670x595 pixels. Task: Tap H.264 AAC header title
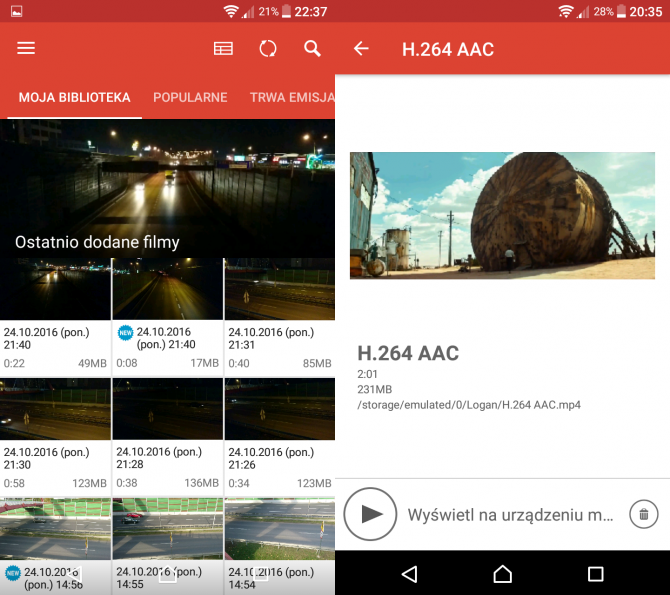pos(448,49)
